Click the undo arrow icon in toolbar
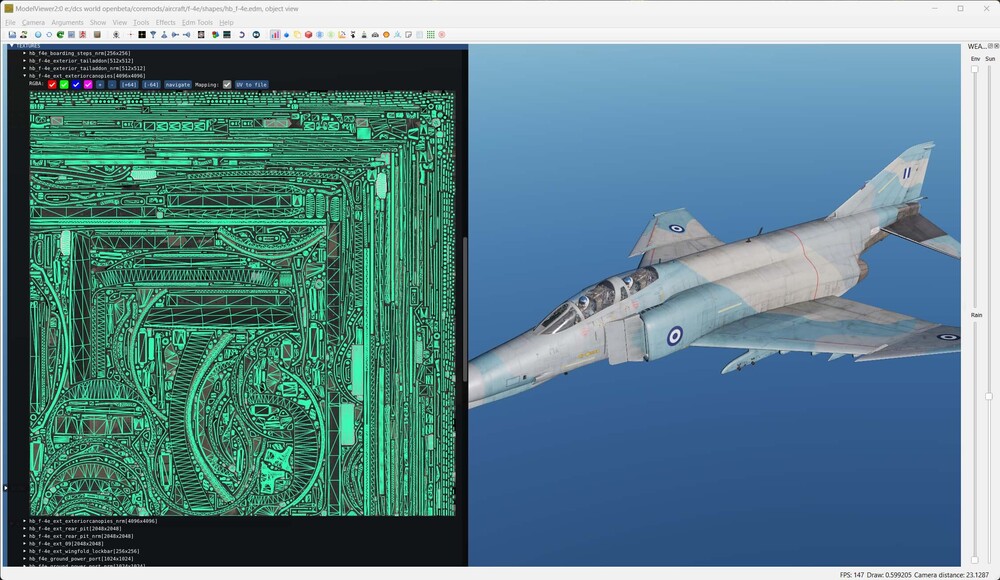This screenshot has width=1000, height=580. pyautogui.click(x=241, y=35)
